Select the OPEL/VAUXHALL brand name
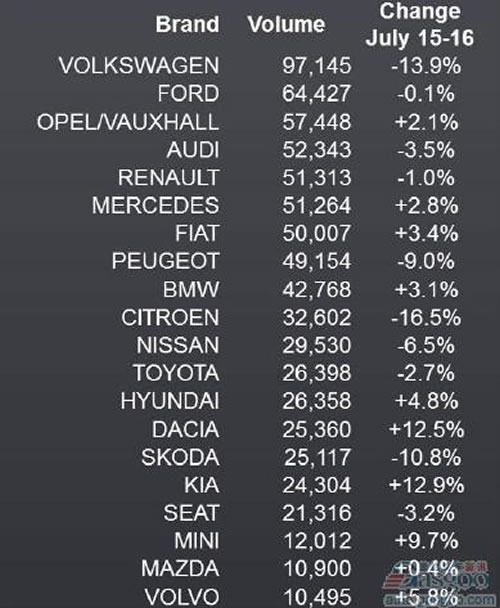Viewport: 500px width, 608px height. tap(128, 122)
